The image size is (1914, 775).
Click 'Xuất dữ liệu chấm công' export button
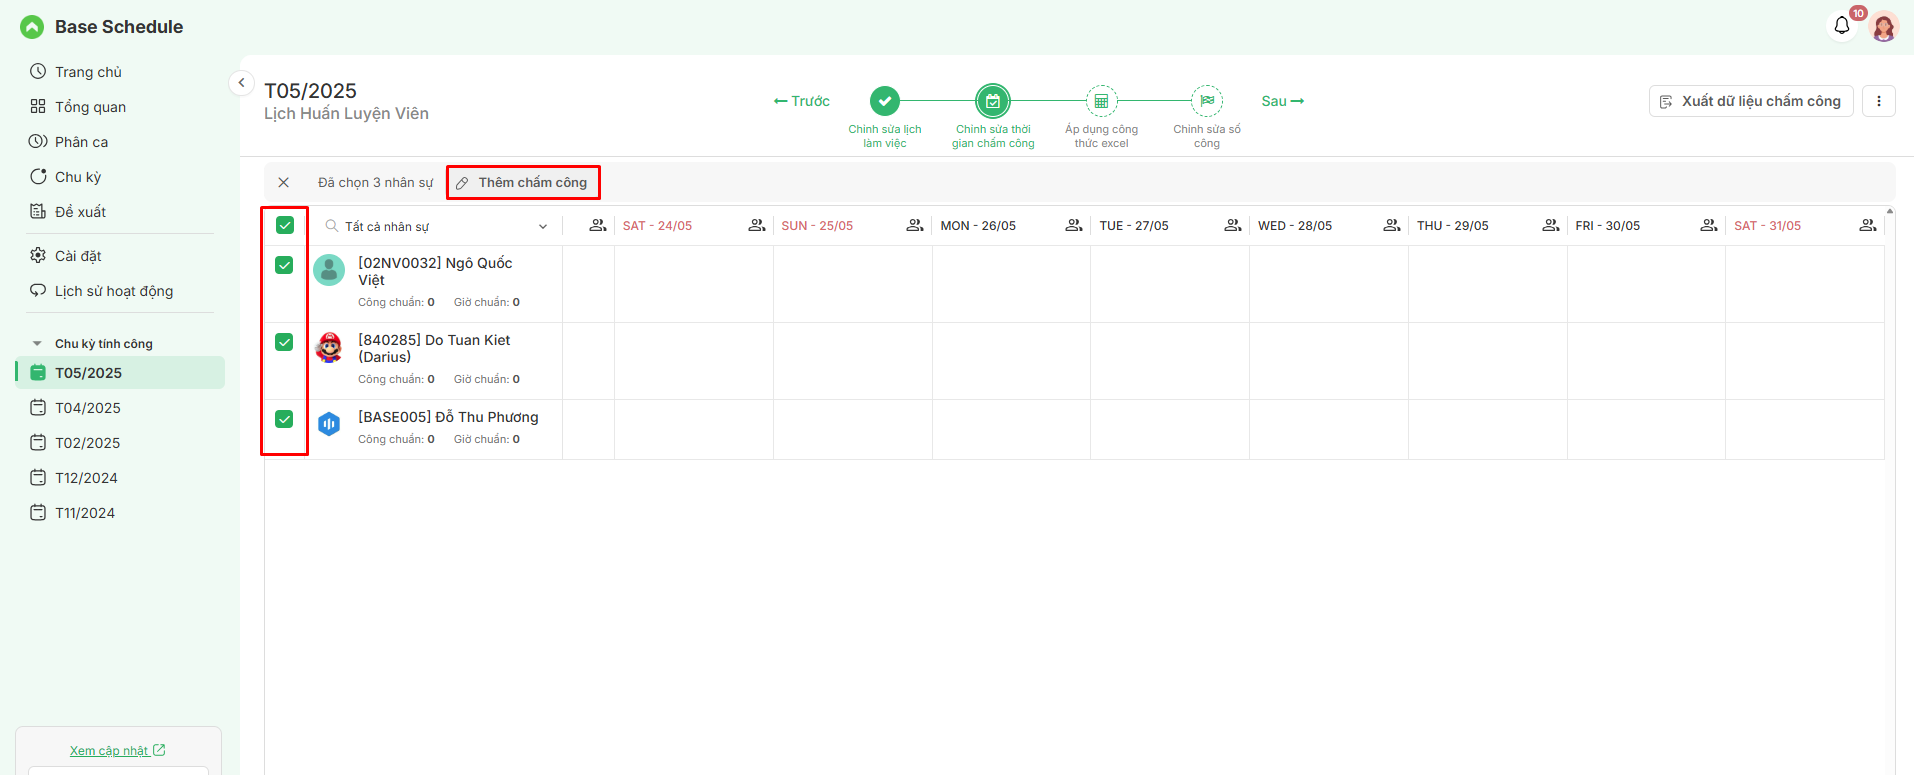pyautogui.click(x=1751, y=101)
